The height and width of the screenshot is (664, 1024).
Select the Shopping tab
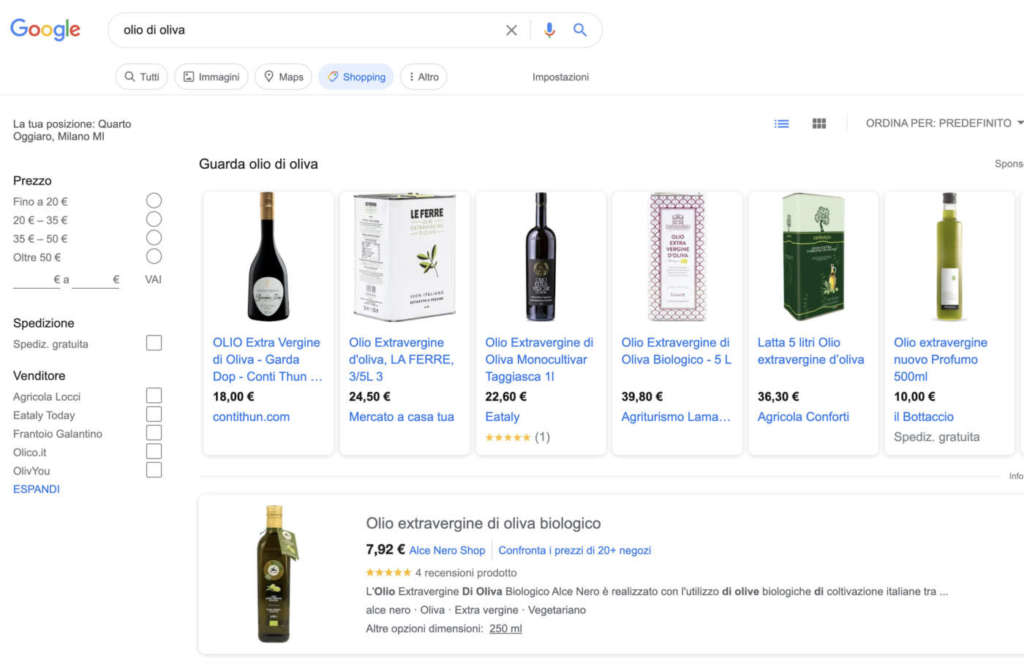[356, 76]
